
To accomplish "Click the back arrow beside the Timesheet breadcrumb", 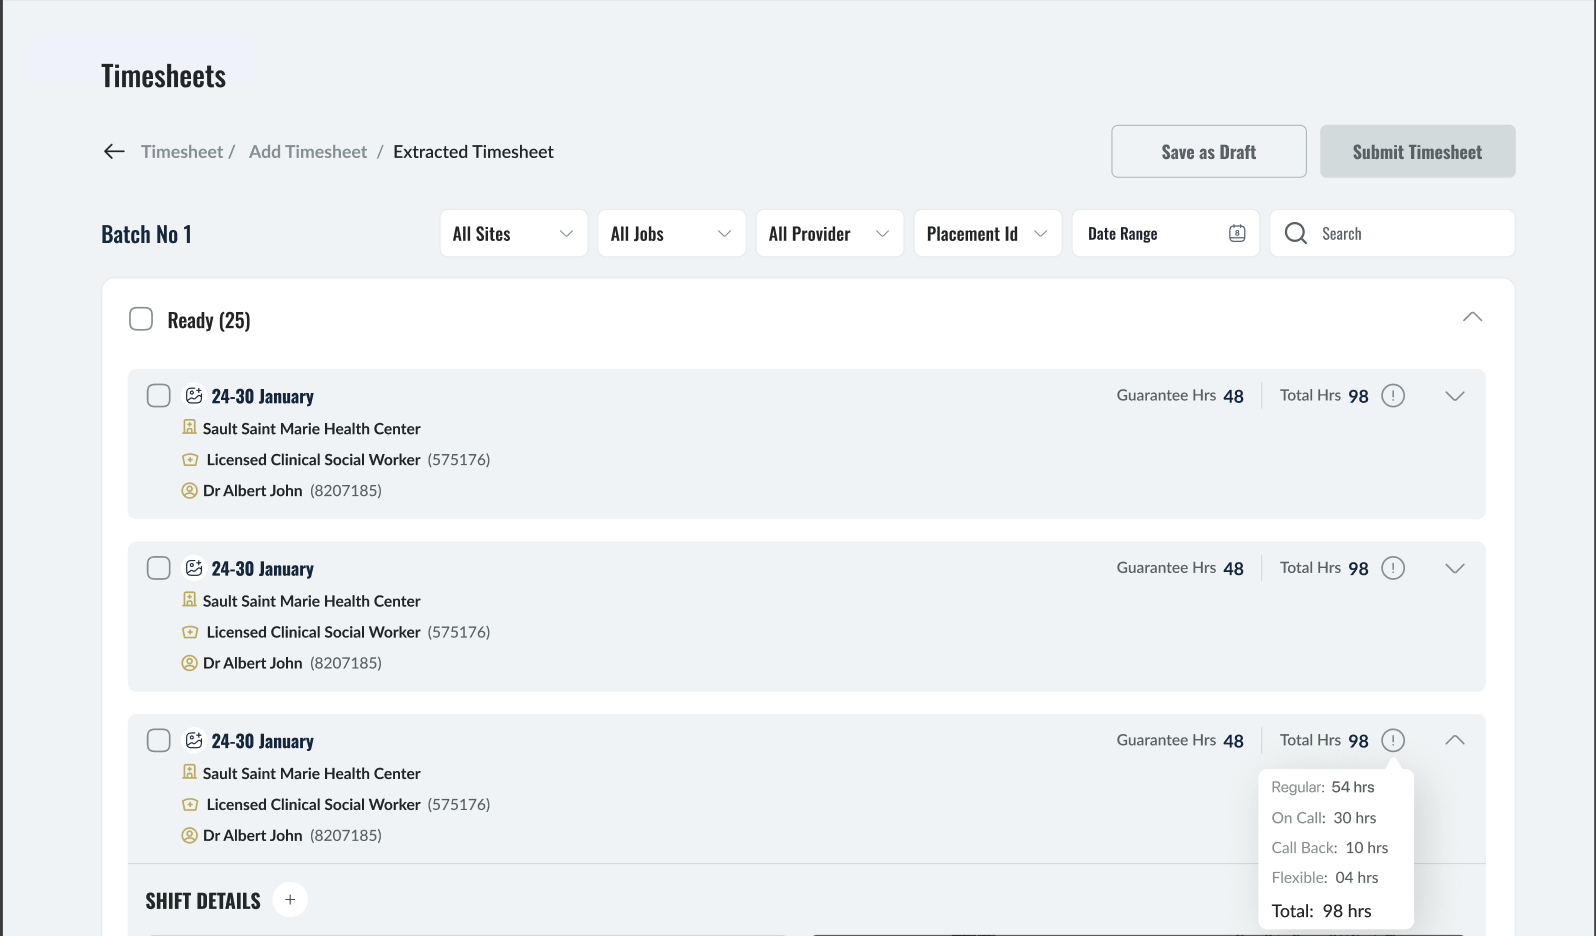I will 114,151.
